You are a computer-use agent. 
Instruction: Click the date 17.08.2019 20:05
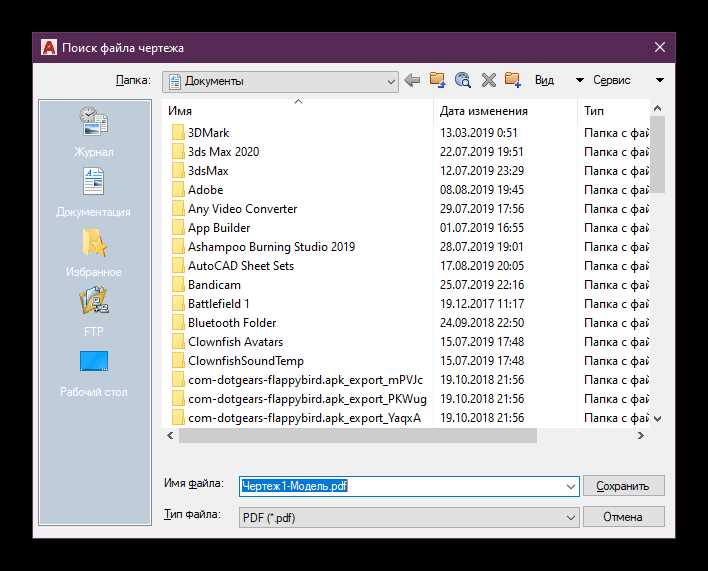[x=482, y=266]
